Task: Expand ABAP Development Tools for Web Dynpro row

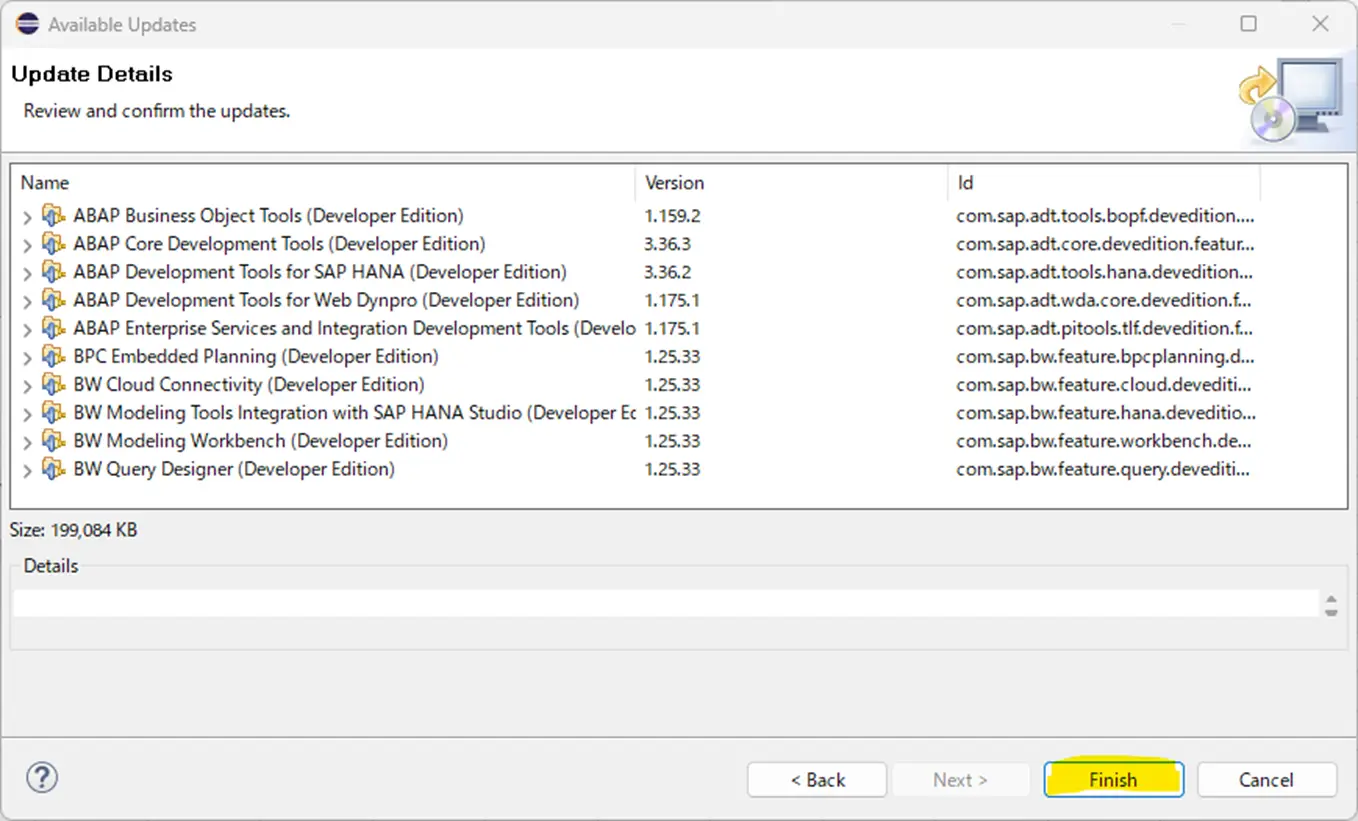Action: tap(27, 300)
